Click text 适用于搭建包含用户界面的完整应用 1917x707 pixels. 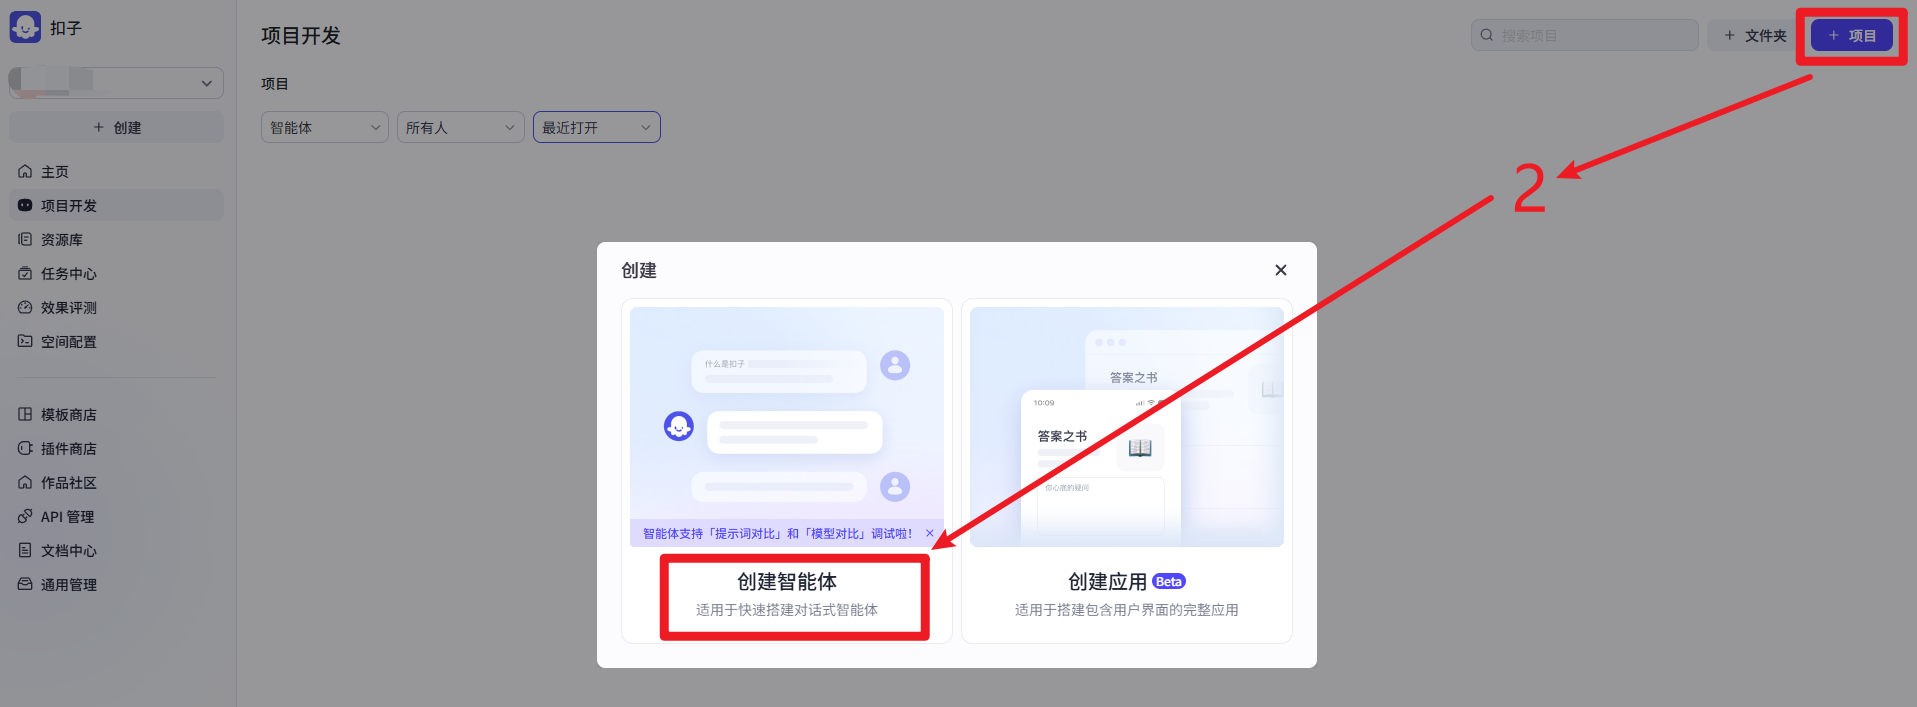point(1127,610)
